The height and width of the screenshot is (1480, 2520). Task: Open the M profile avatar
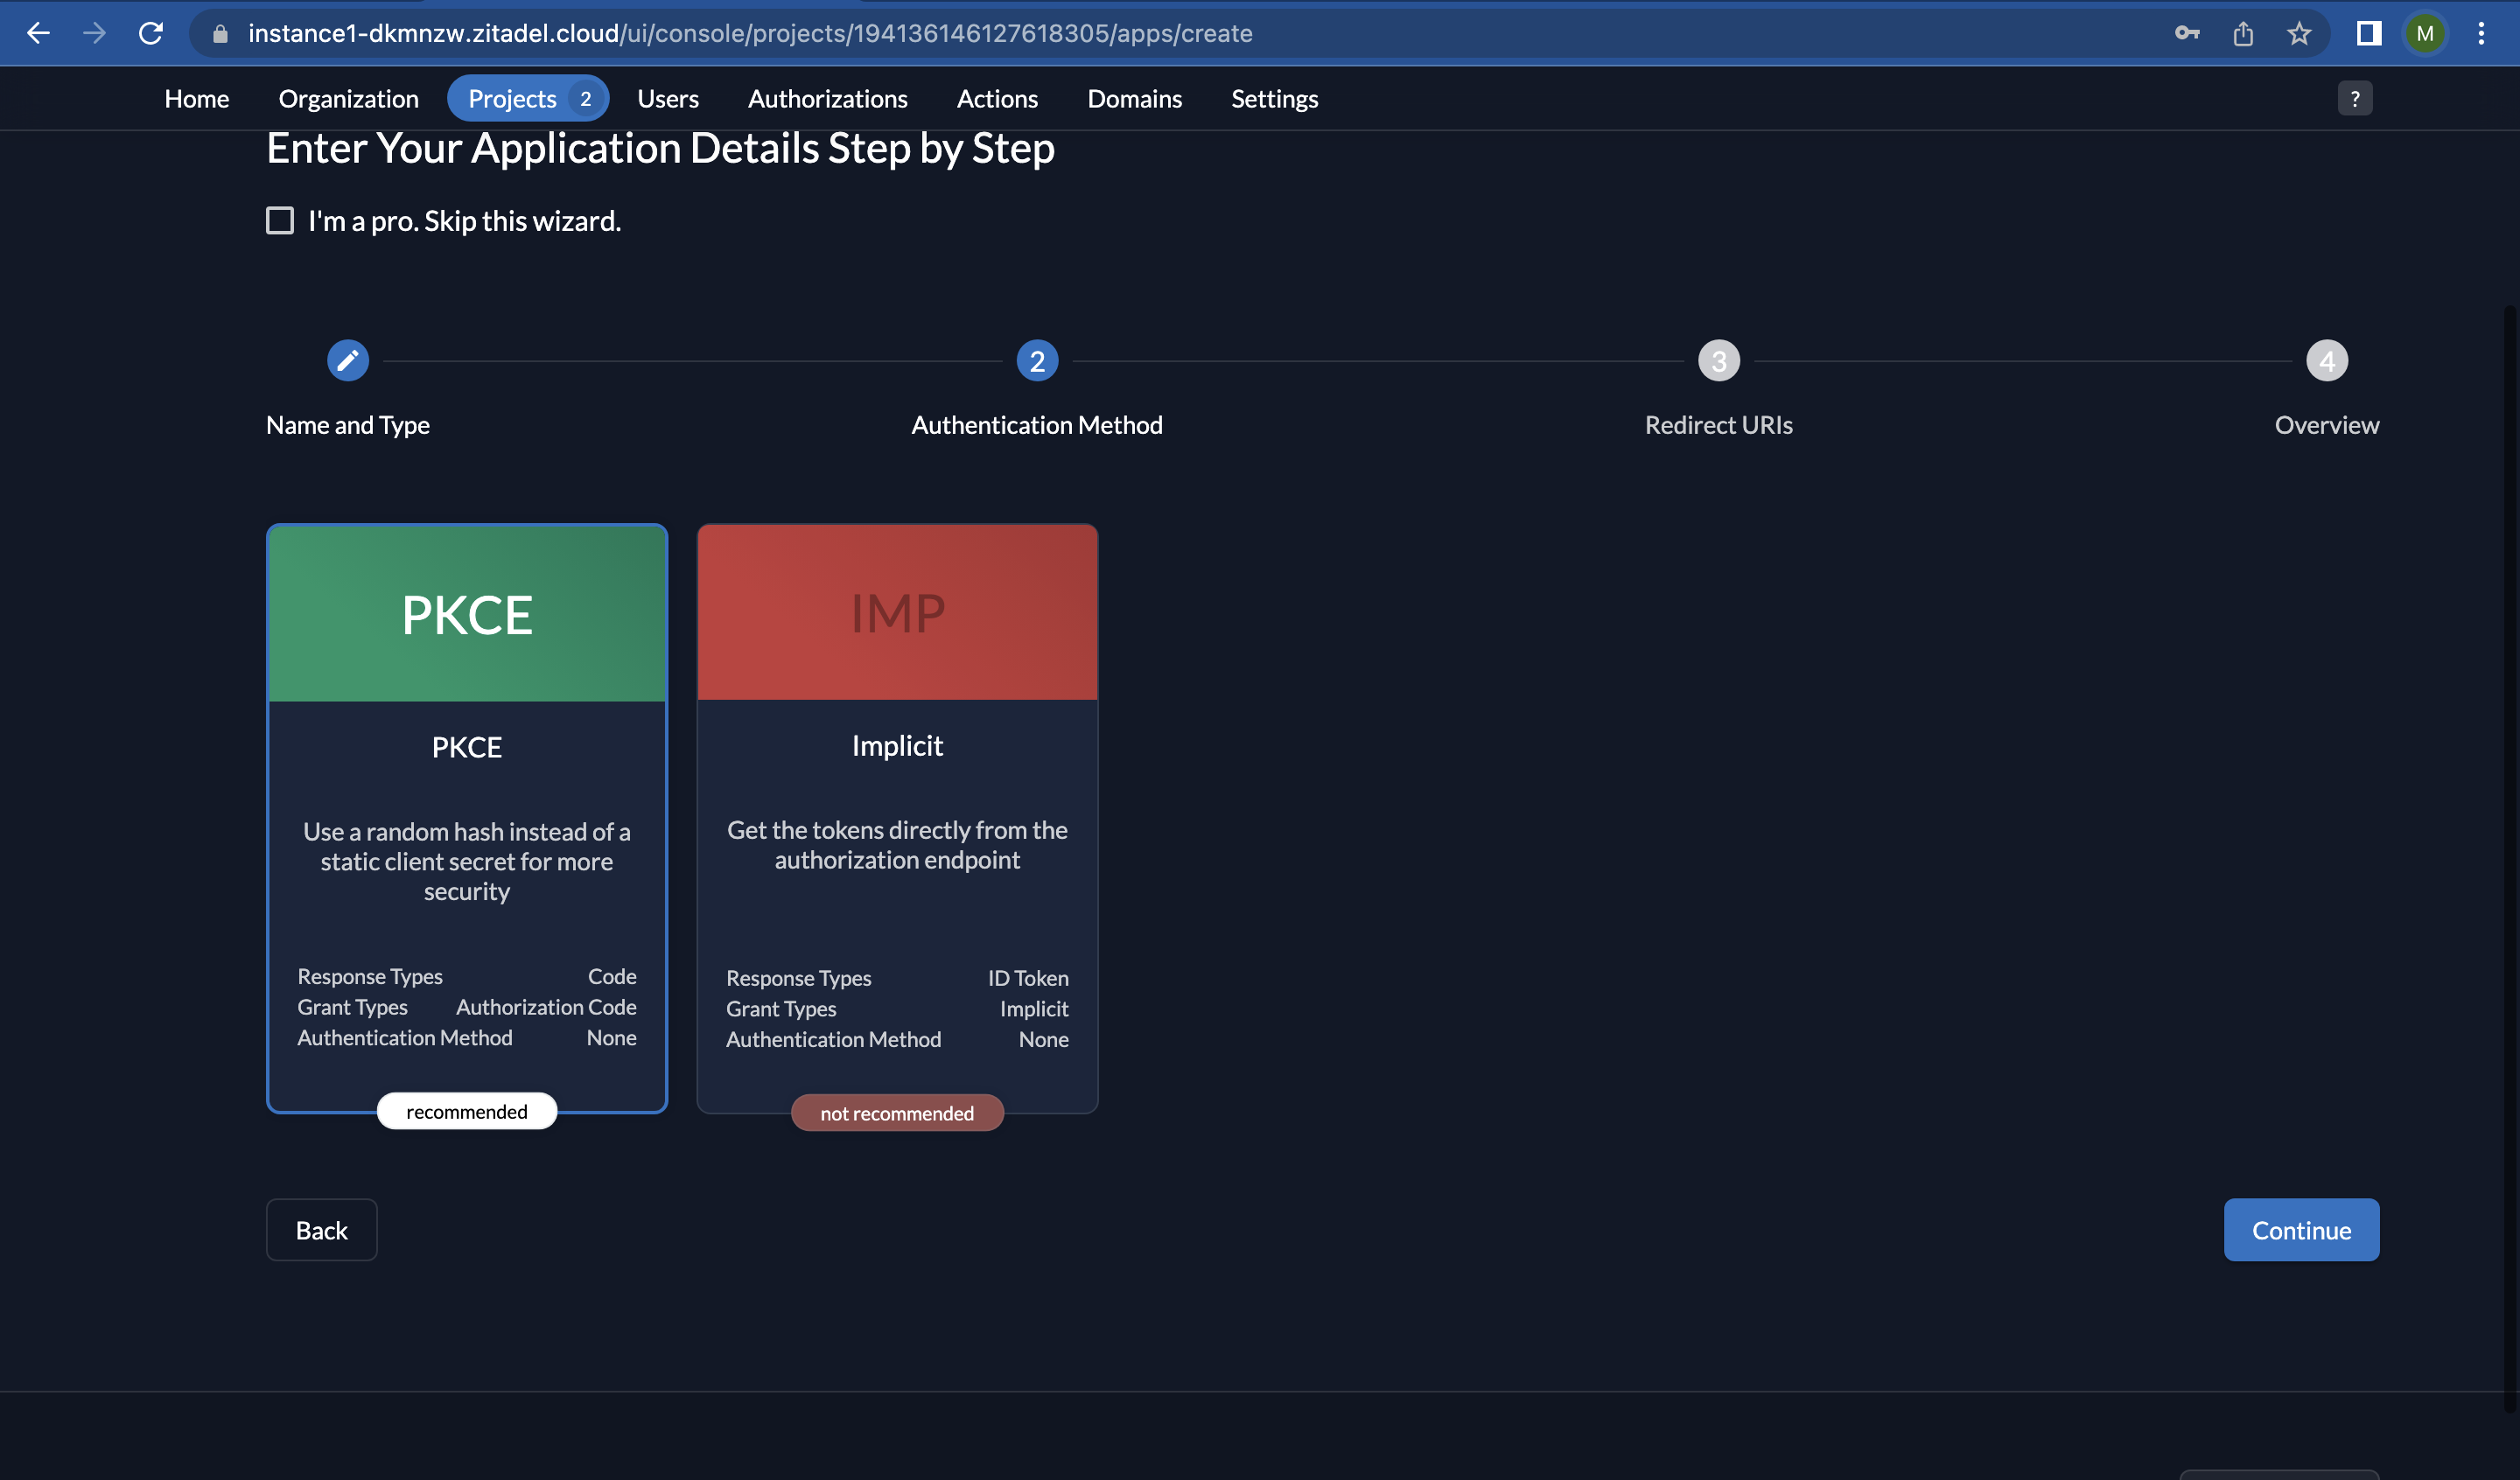pos(2425,33)
